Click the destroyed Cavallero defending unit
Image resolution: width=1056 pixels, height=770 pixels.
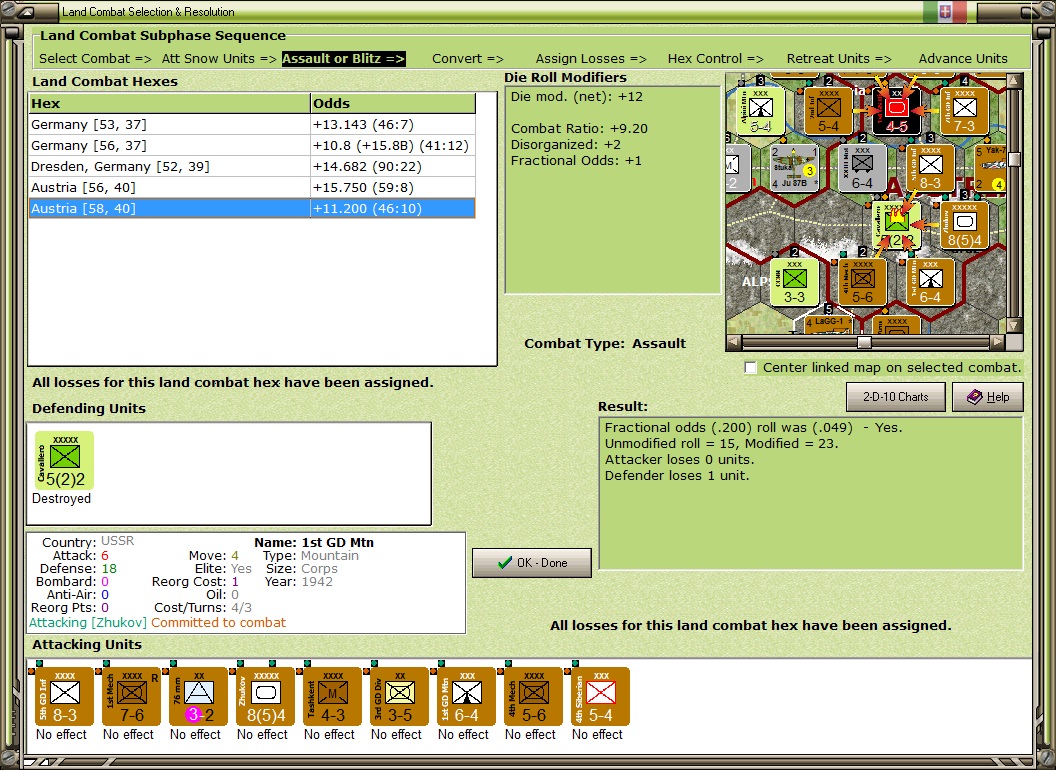[x=64, y=461]
